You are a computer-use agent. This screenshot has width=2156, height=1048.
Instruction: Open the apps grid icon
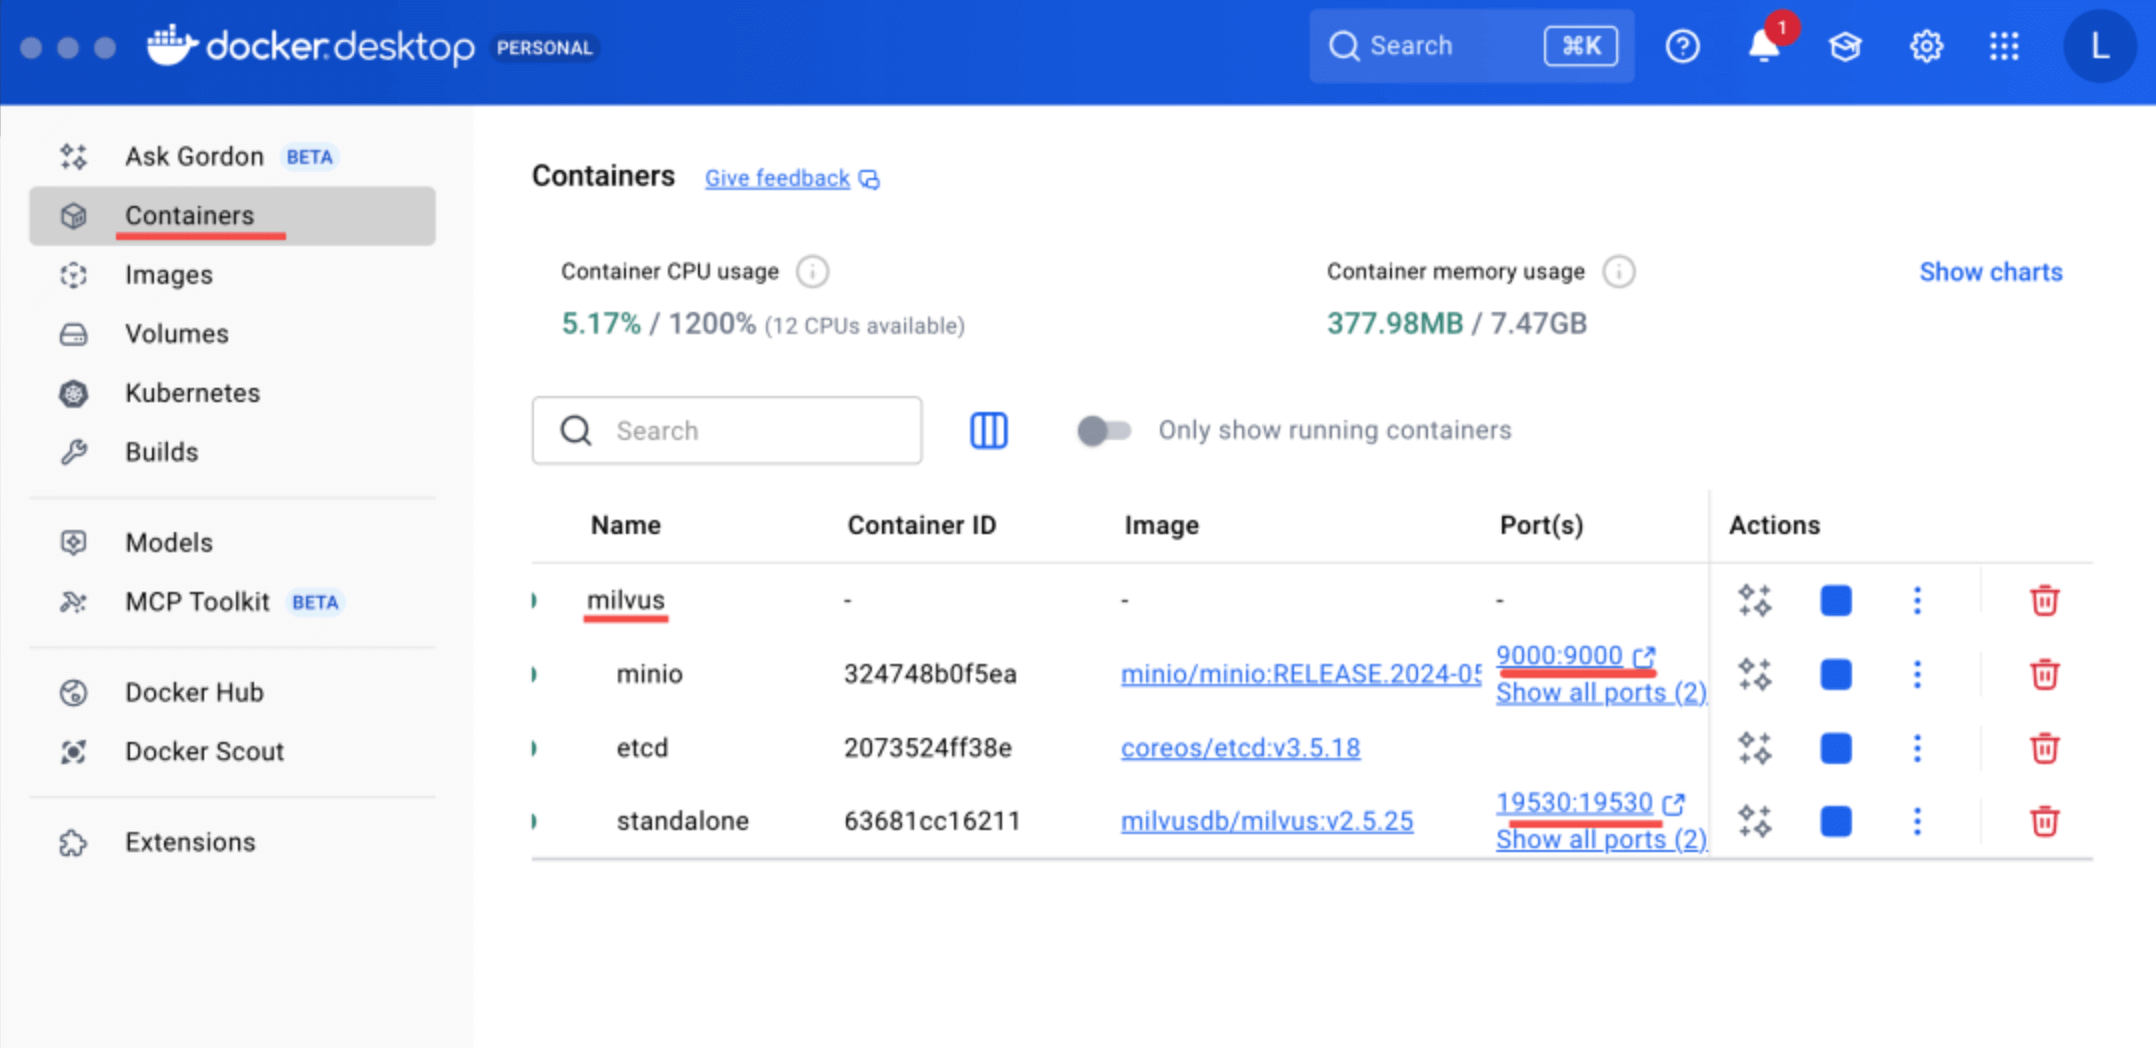(x=2004, y=46)
